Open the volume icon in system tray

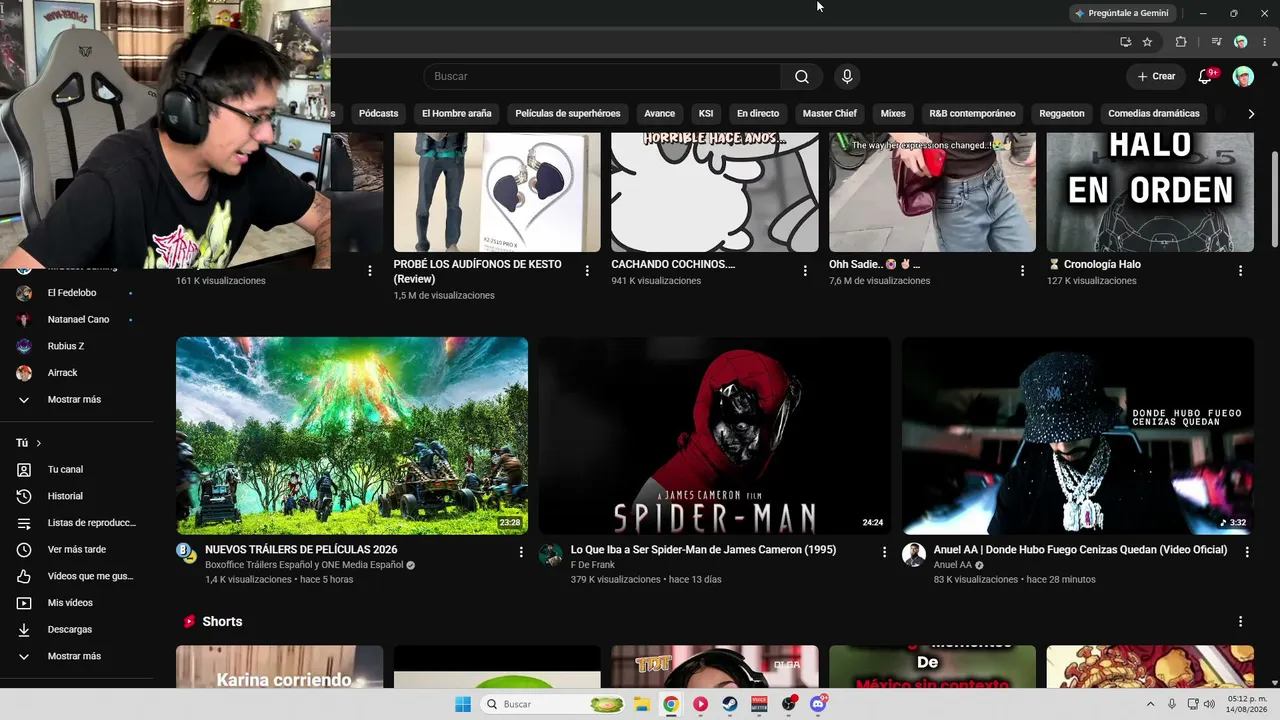pos(1209,704)
